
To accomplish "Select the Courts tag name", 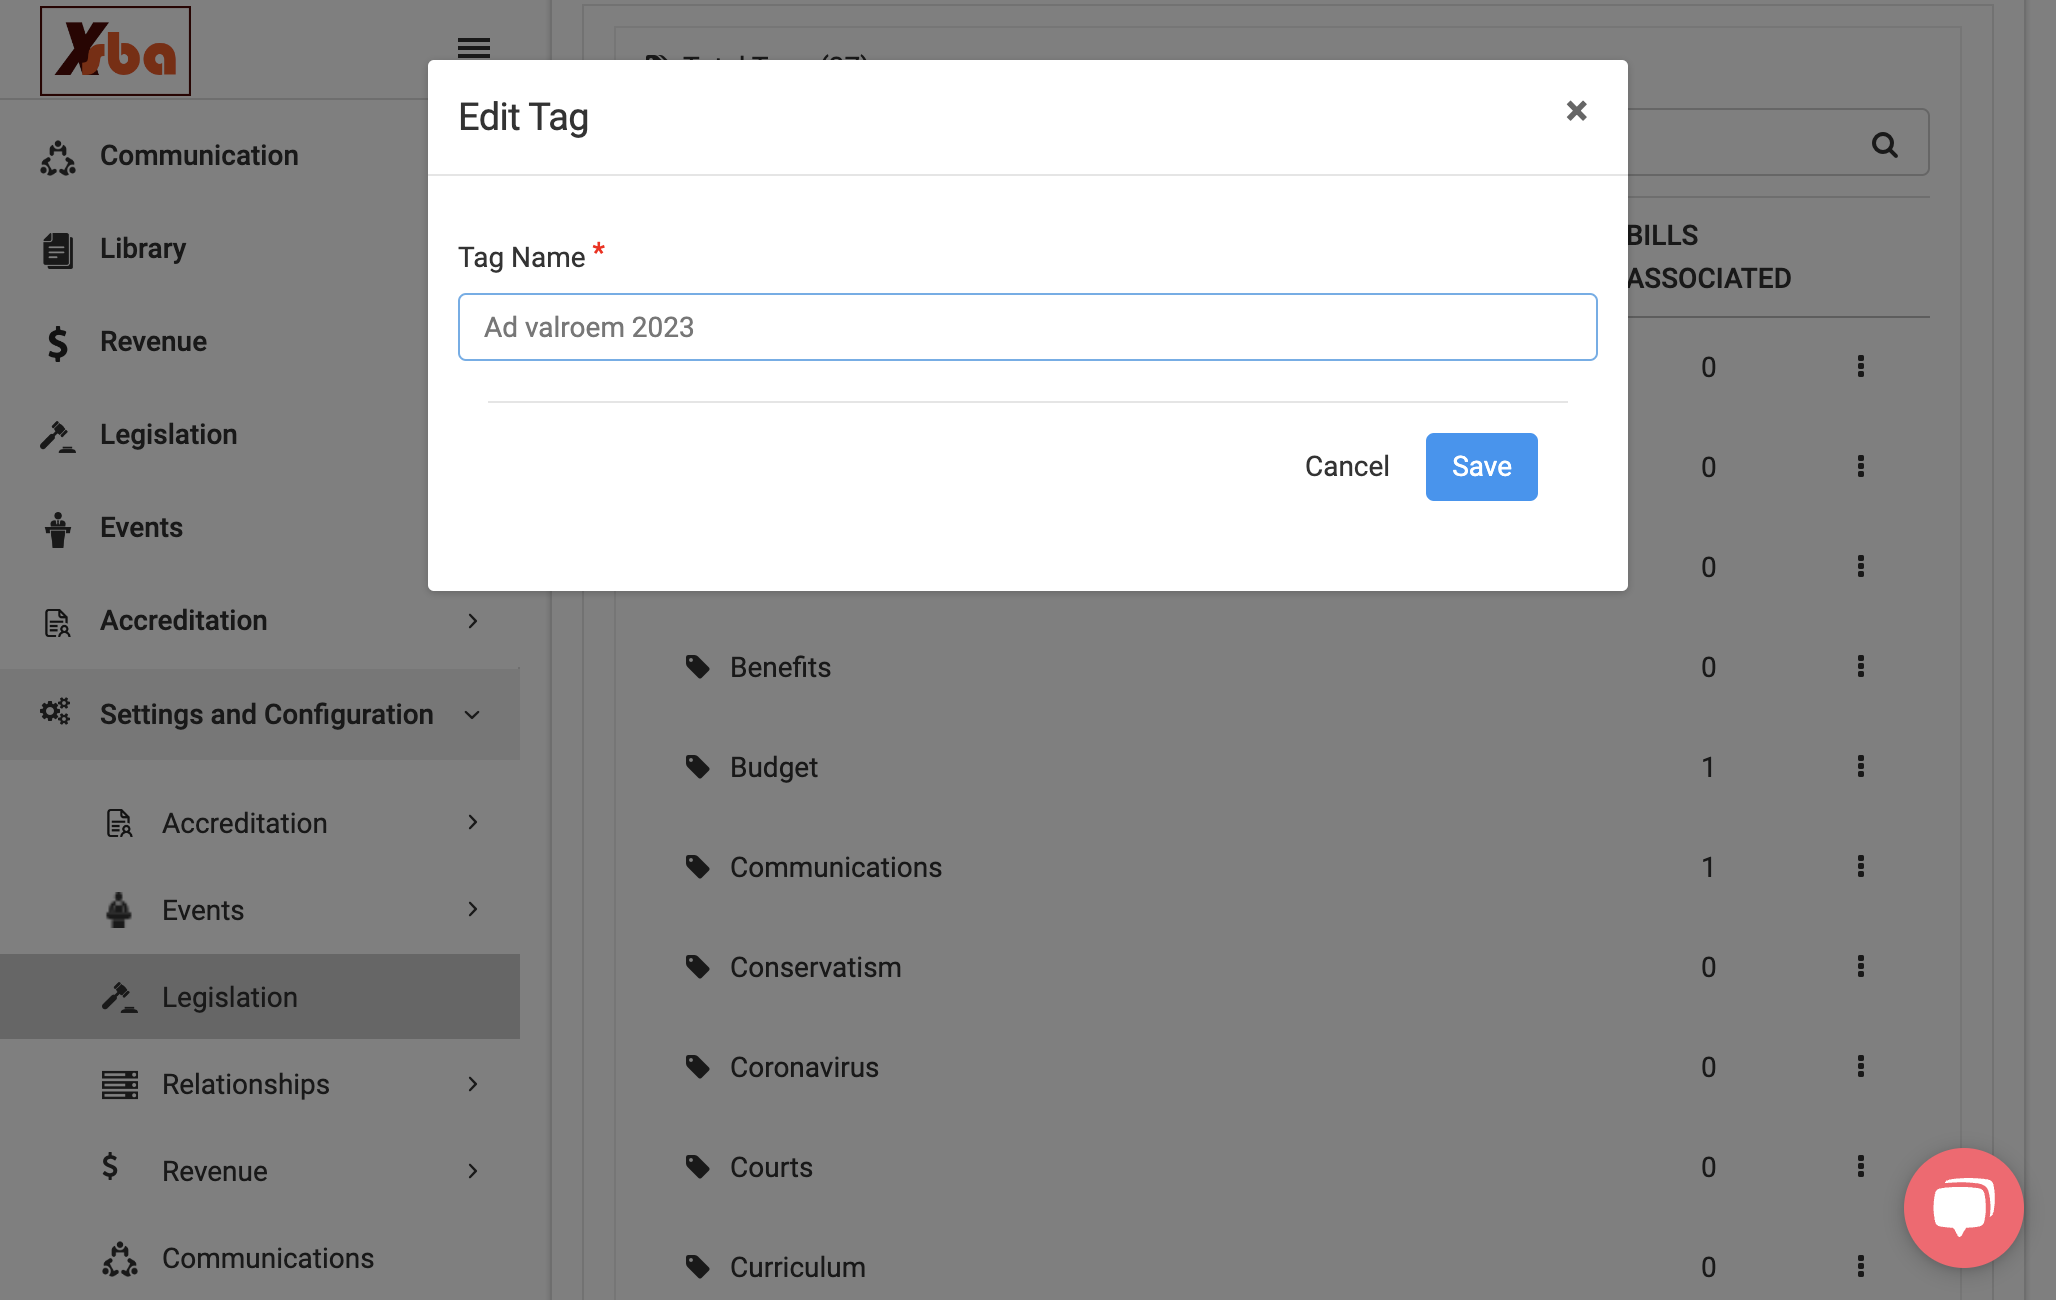I will tap(771, 1167).
